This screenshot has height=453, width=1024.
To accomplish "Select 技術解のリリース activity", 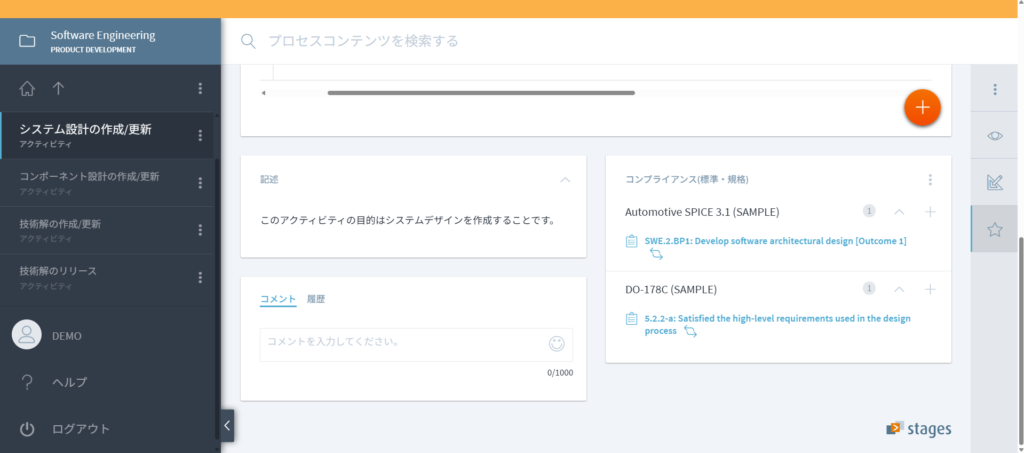I will pos(107,277).
